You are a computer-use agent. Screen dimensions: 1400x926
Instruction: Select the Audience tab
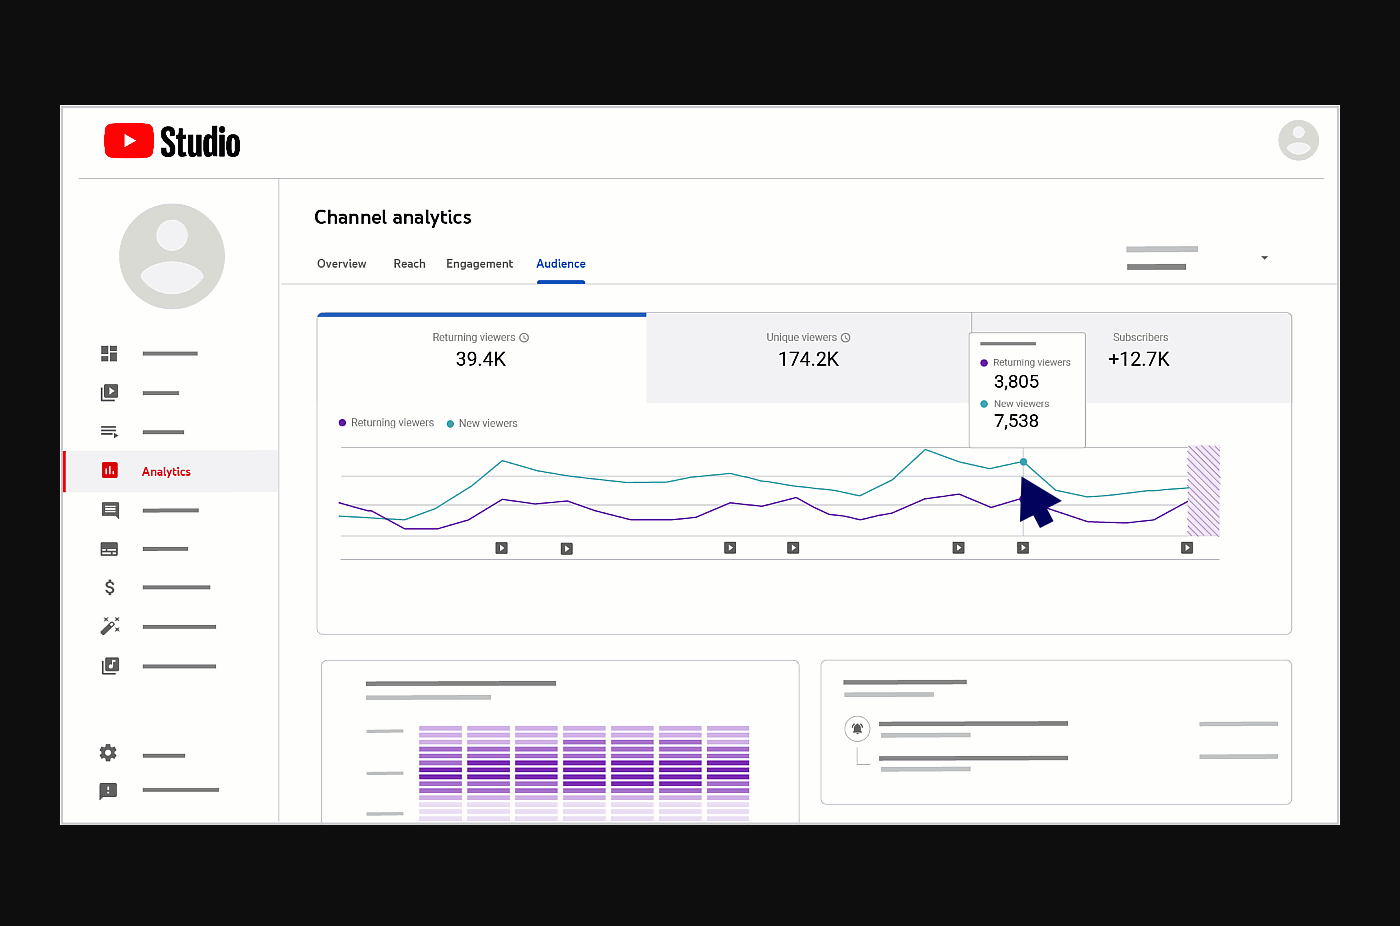(561, 264)
